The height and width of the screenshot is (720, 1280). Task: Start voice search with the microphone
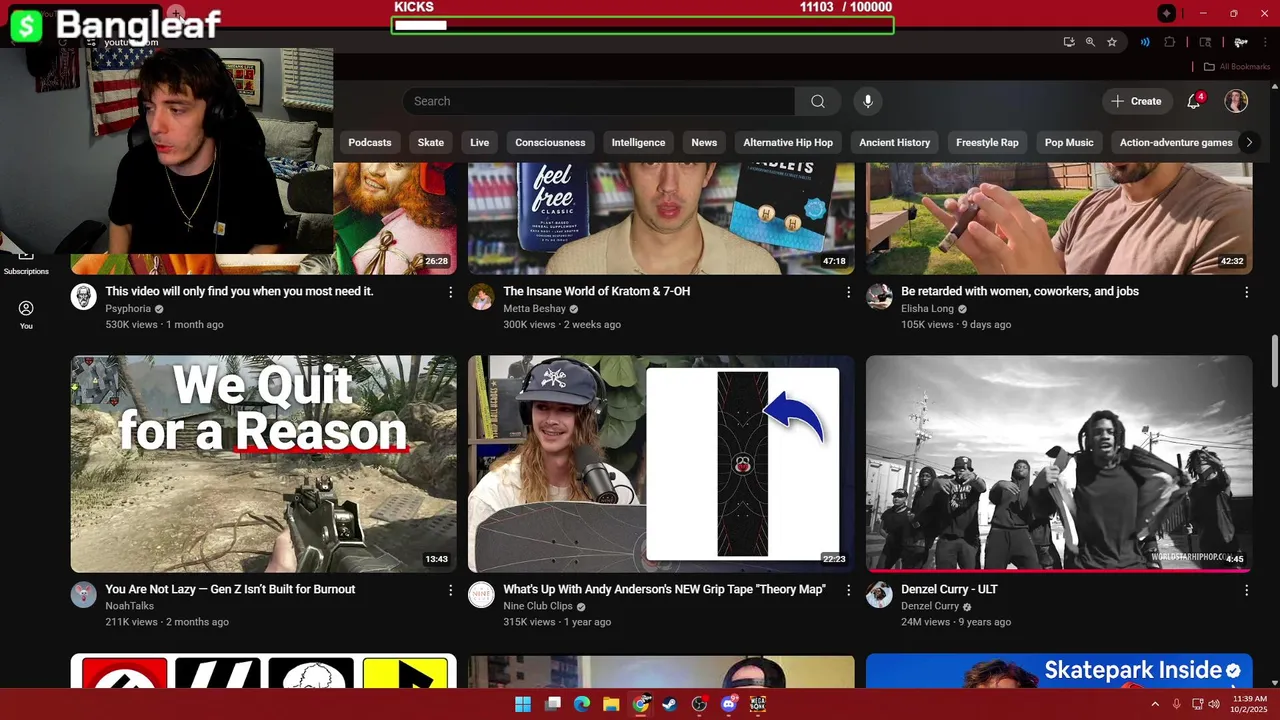pyautogui.click(x=868, y=101)
